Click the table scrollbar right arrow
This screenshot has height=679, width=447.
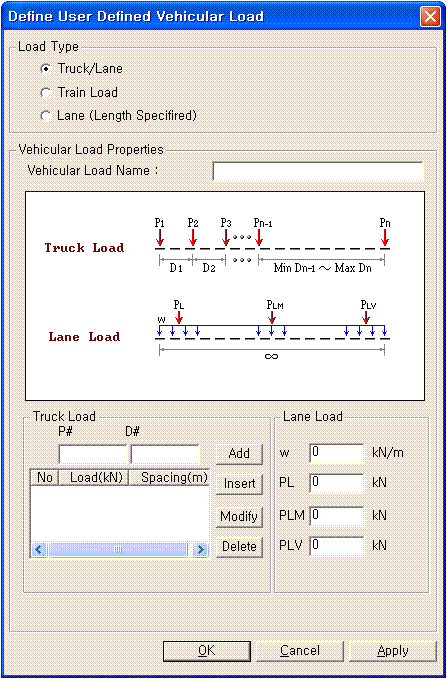tap(201, 550)
